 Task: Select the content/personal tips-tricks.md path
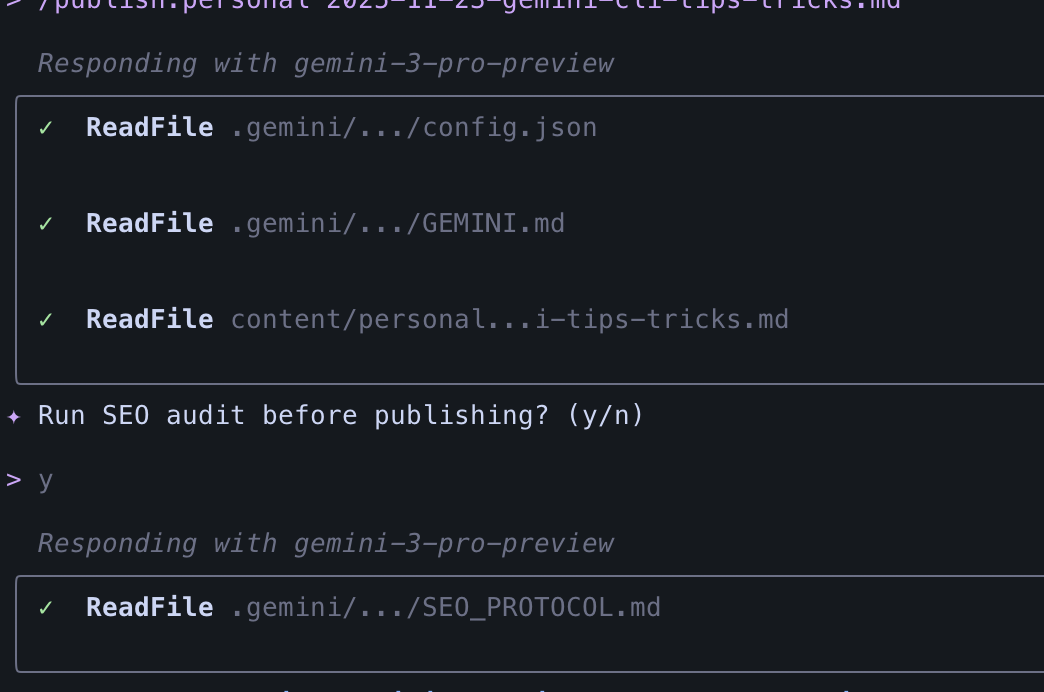[x=510, y=319]
